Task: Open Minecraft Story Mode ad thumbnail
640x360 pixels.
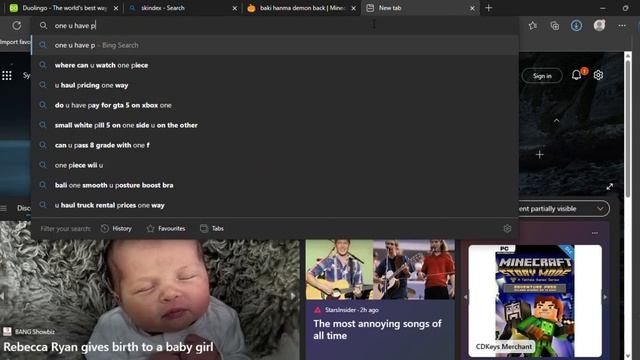Action: click(x=535, y=301)
